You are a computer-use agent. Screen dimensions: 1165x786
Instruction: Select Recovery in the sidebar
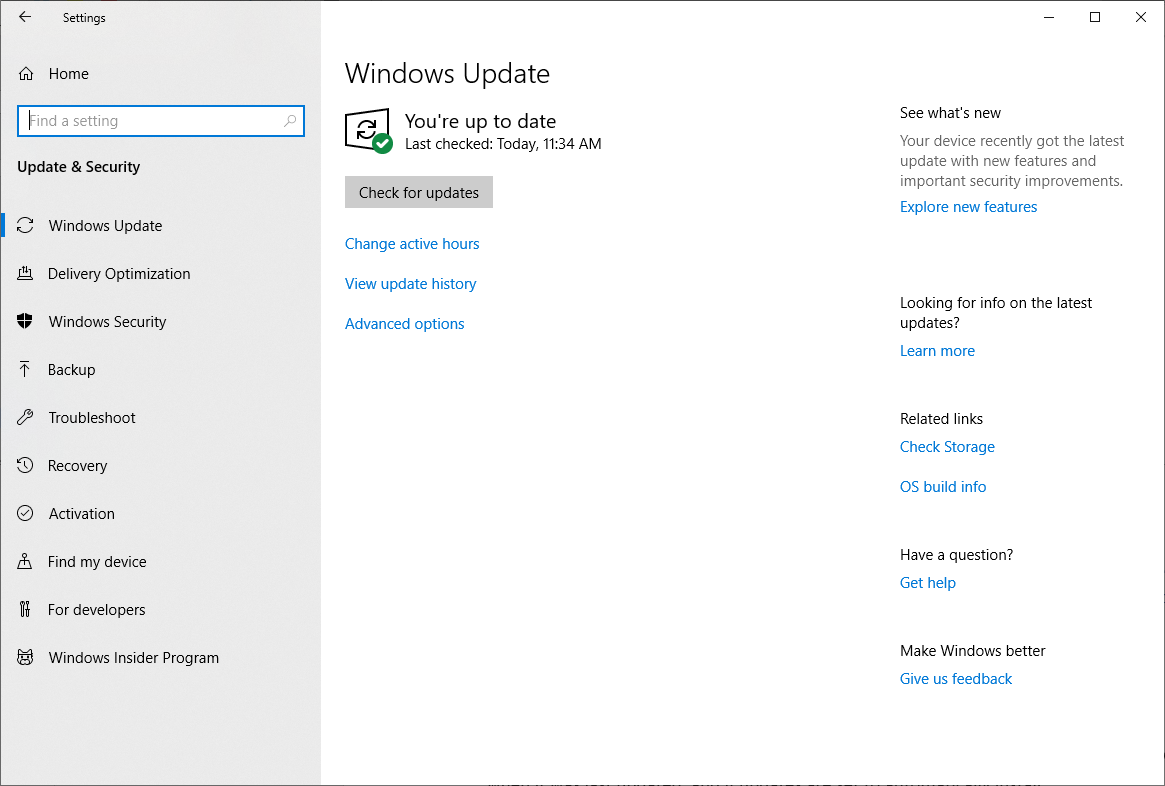(x=160, y=465)
